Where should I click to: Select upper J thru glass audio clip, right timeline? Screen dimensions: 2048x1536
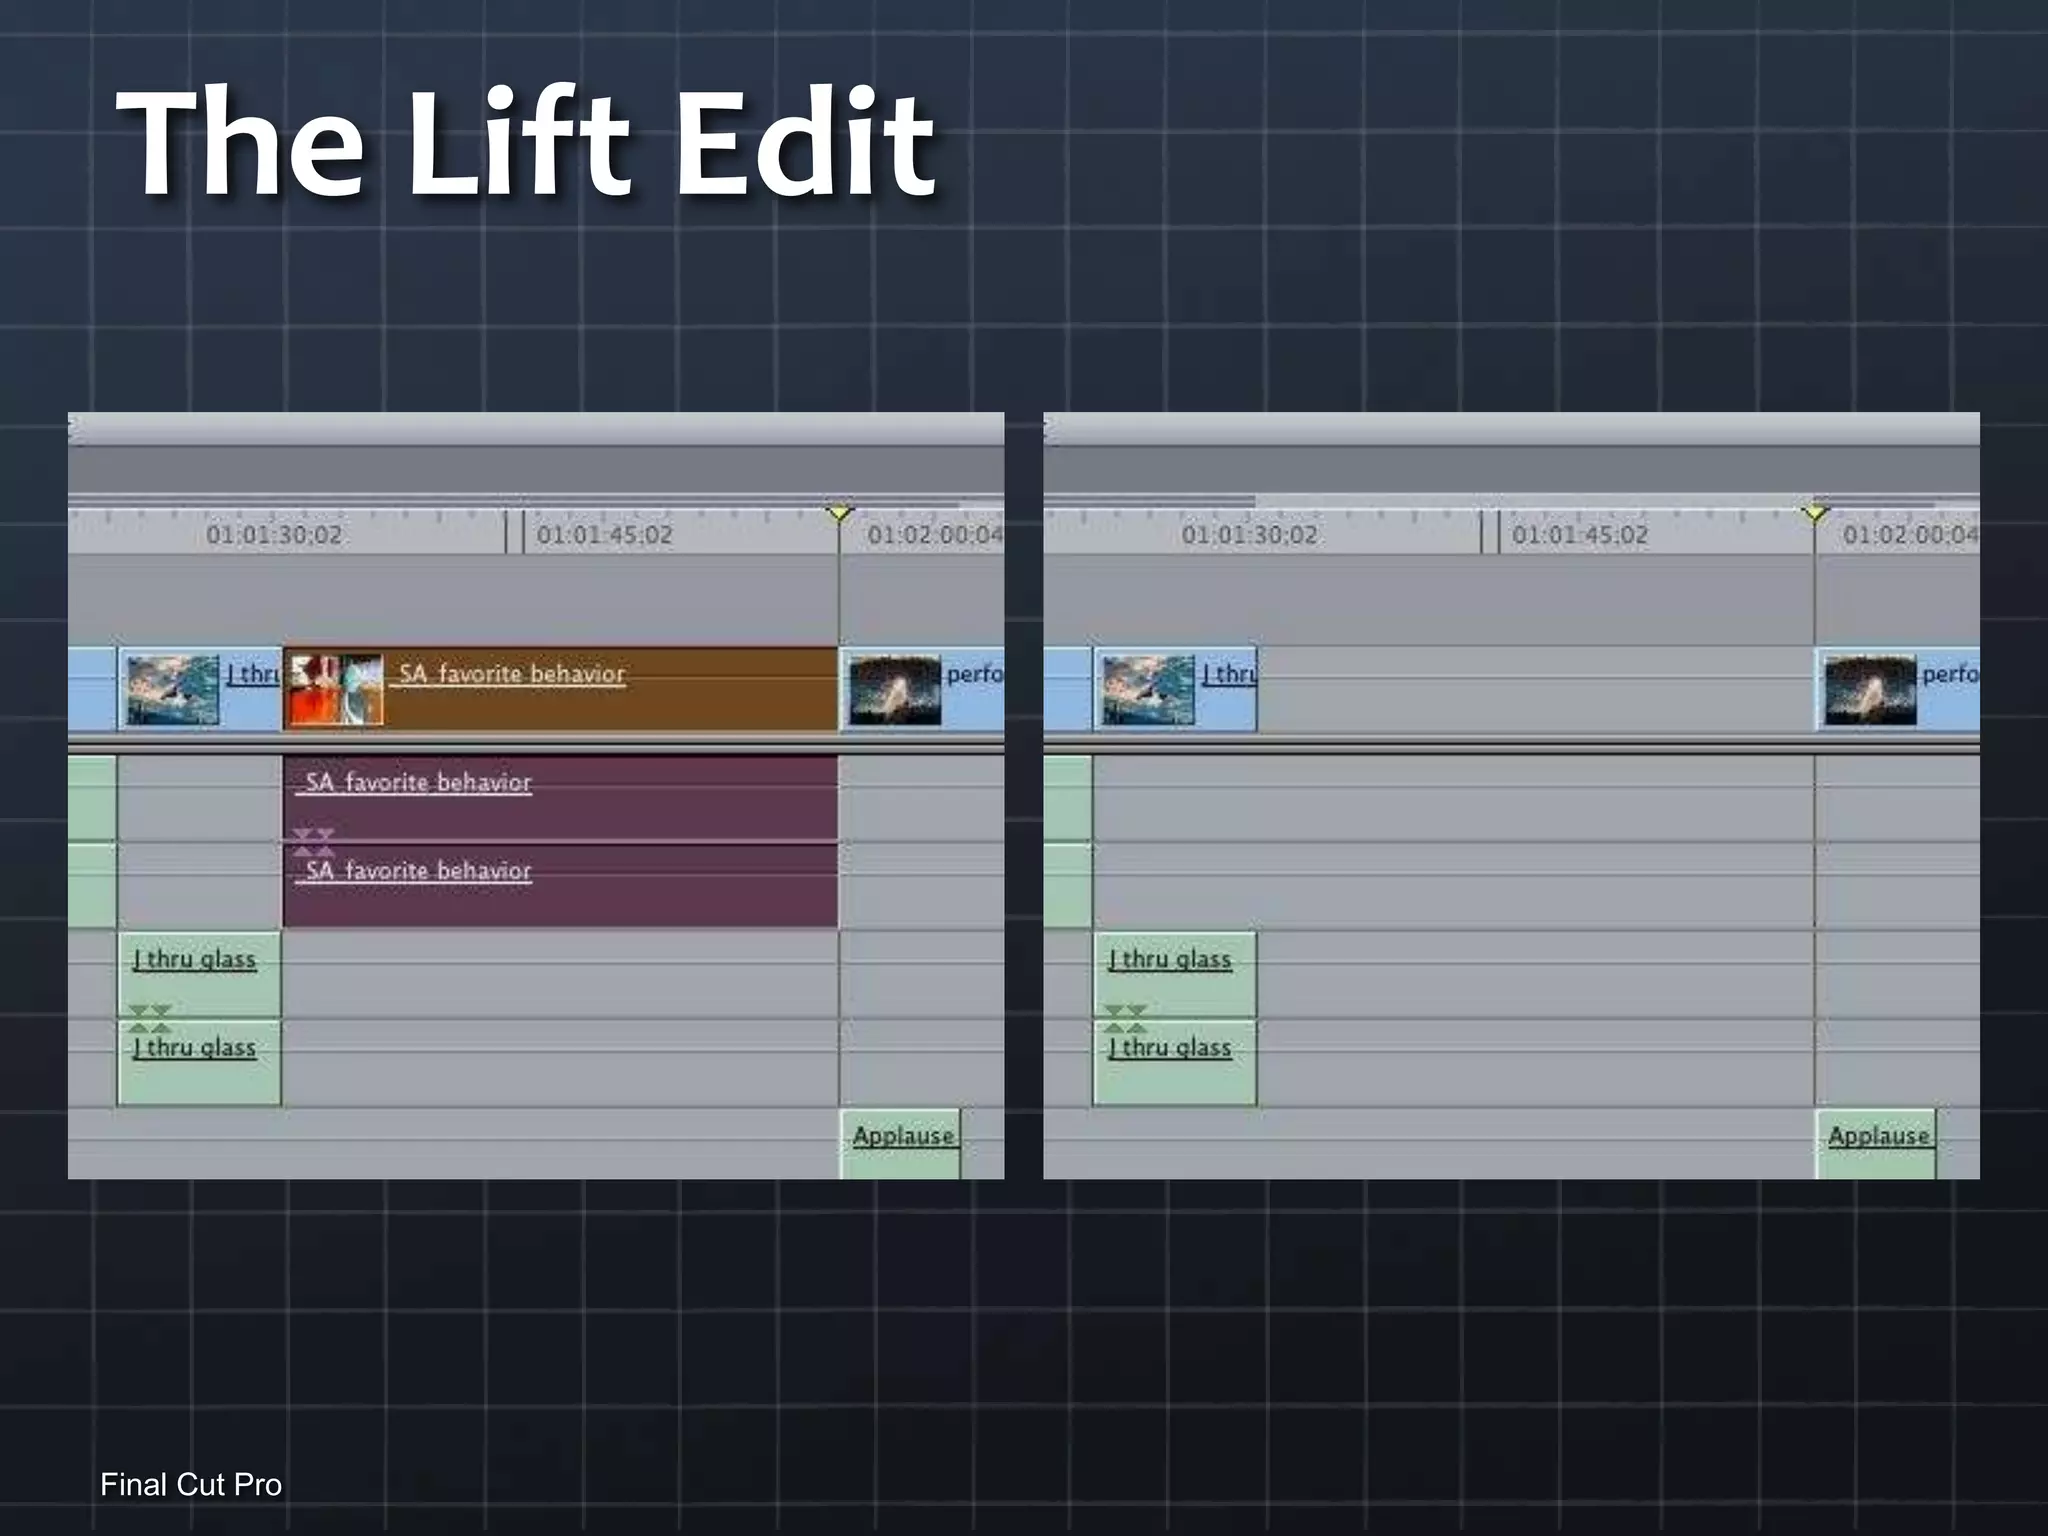point(1175,975)
